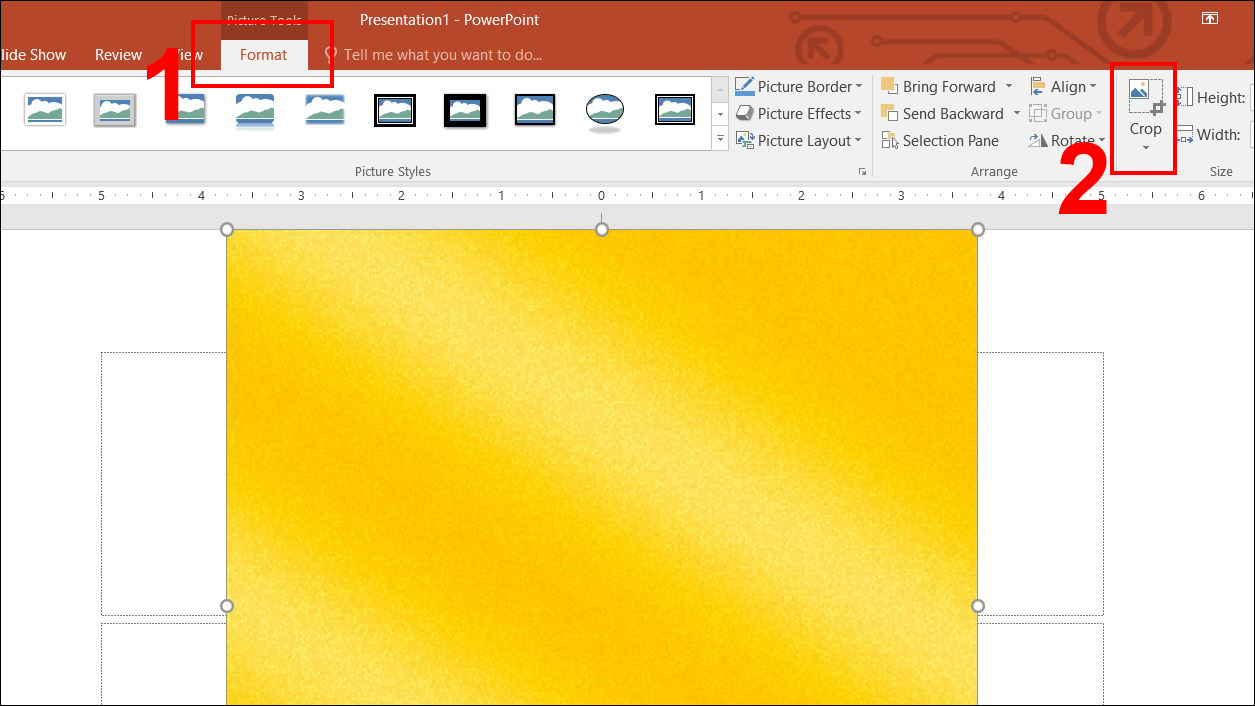
Task: Pick the last double-frame black picture style
Action: (x=675, y=110)
